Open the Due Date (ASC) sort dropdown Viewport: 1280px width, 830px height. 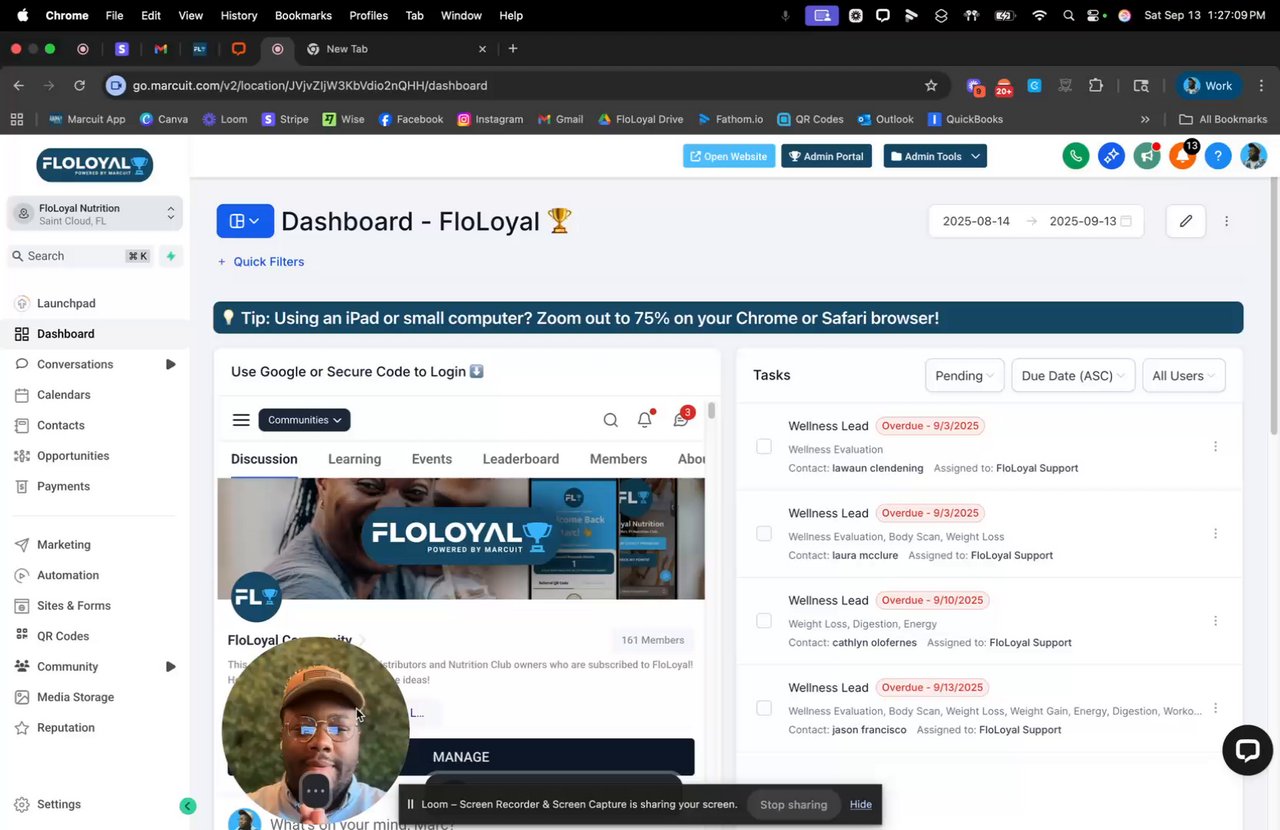1073,376
